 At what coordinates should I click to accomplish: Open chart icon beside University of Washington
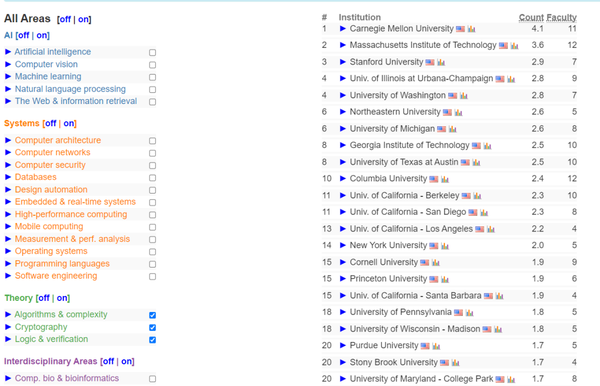pos(463,96)
